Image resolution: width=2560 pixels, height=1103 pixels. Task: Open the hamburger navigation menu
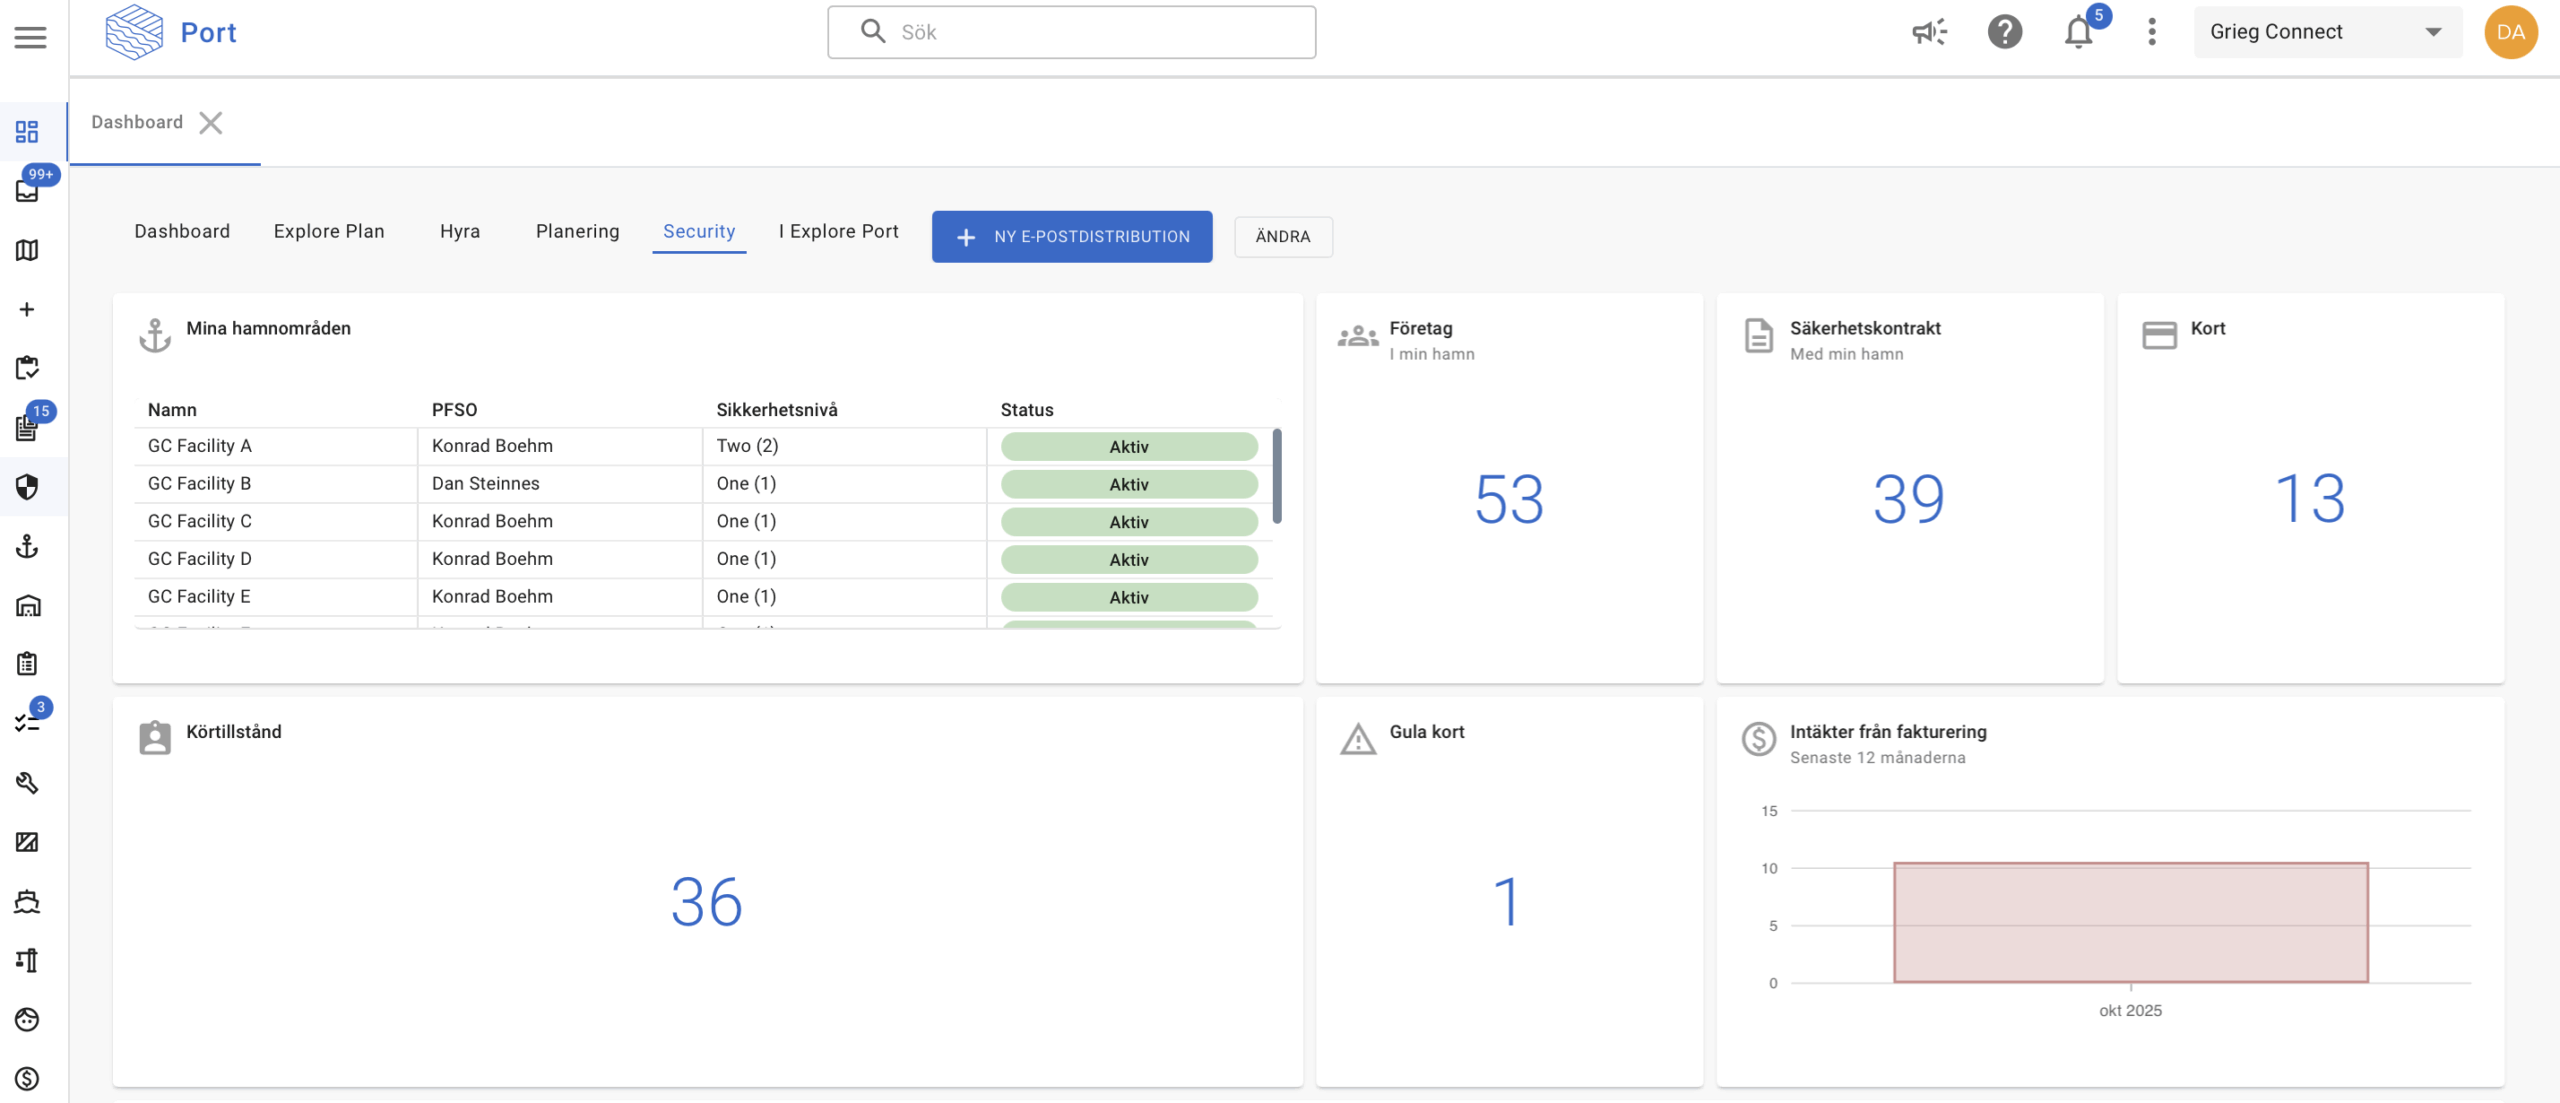[30, 37]
